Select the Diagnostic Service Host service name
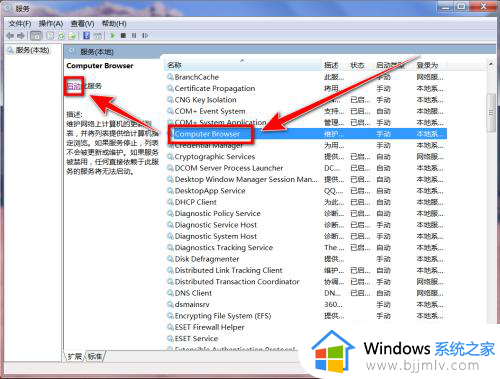This screenshot has width=500, height=379. (x=216, y=225)
